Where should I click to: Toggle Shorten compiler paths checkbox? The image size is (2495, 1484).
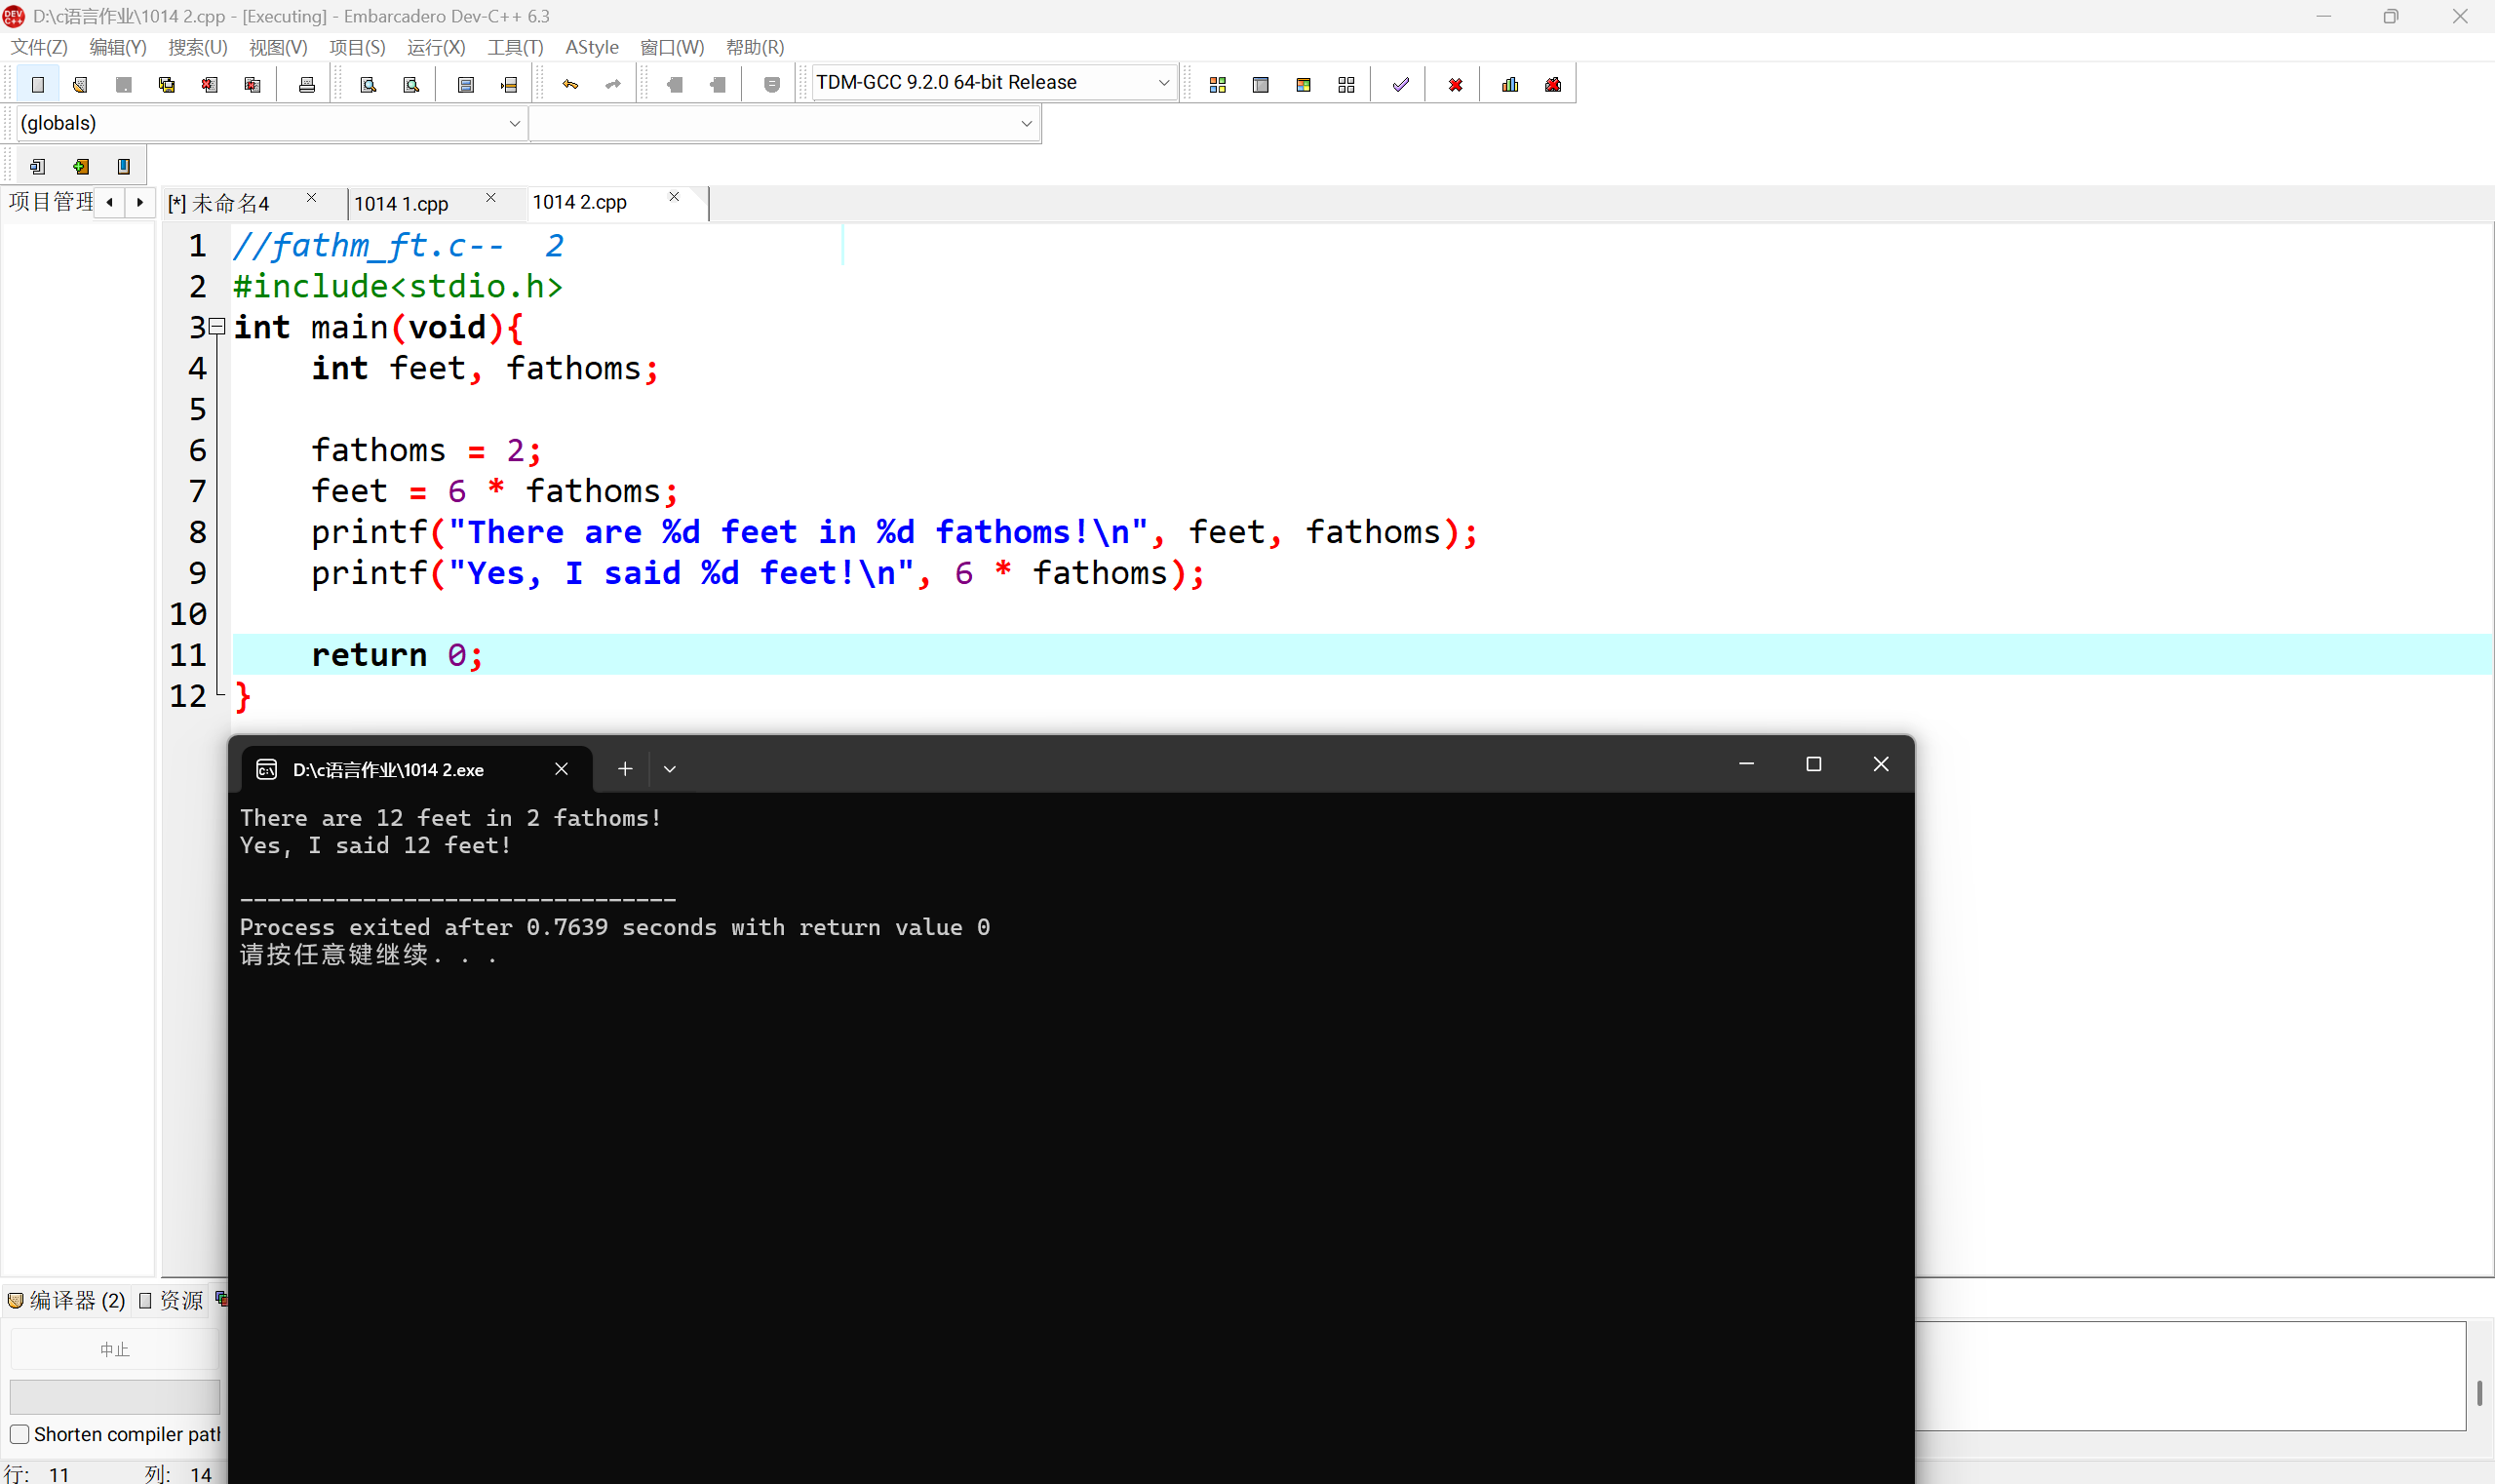pyautogui.click(x=19, y=1434)
